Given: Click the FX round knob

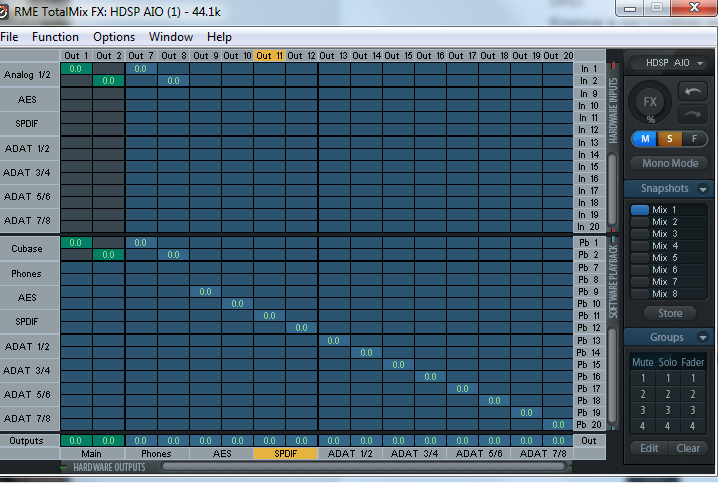Looking at the screenshot, I should tap(650, 102).
